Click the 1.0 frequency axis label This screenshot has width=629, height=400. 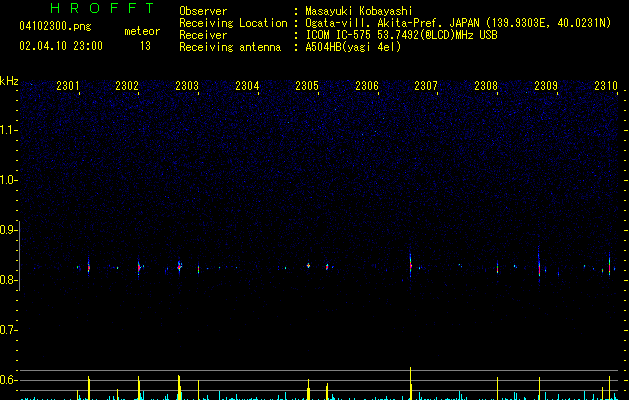8,180
